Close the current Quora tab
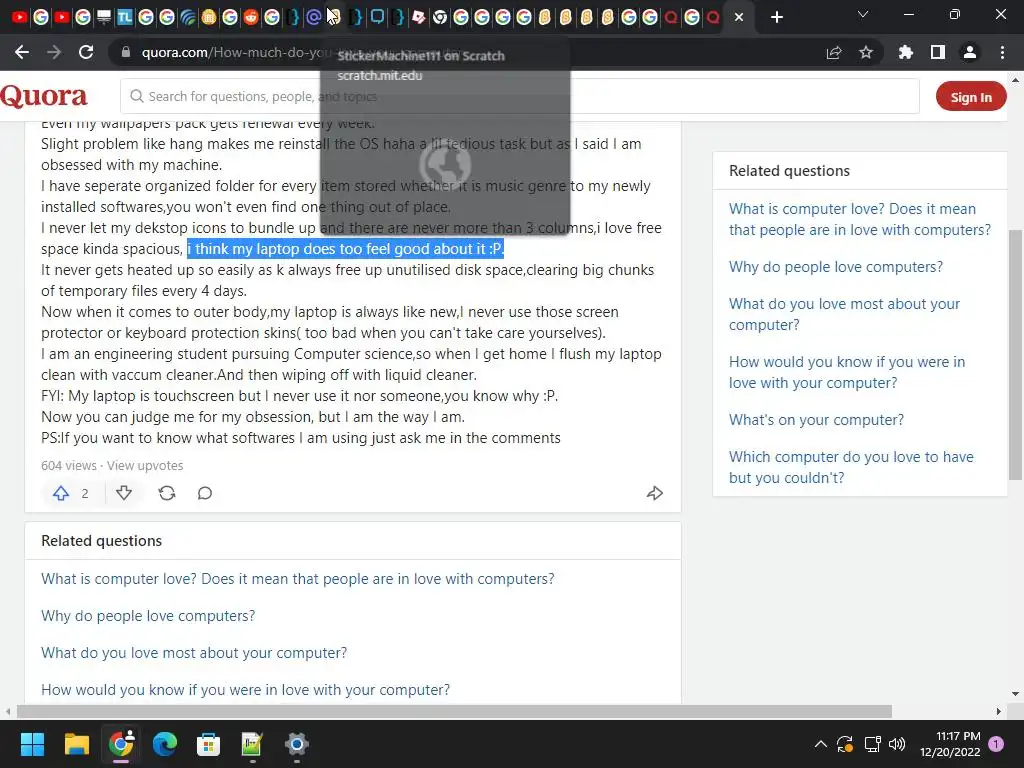This screenshot has width=1024, height=768. point(739,18)
